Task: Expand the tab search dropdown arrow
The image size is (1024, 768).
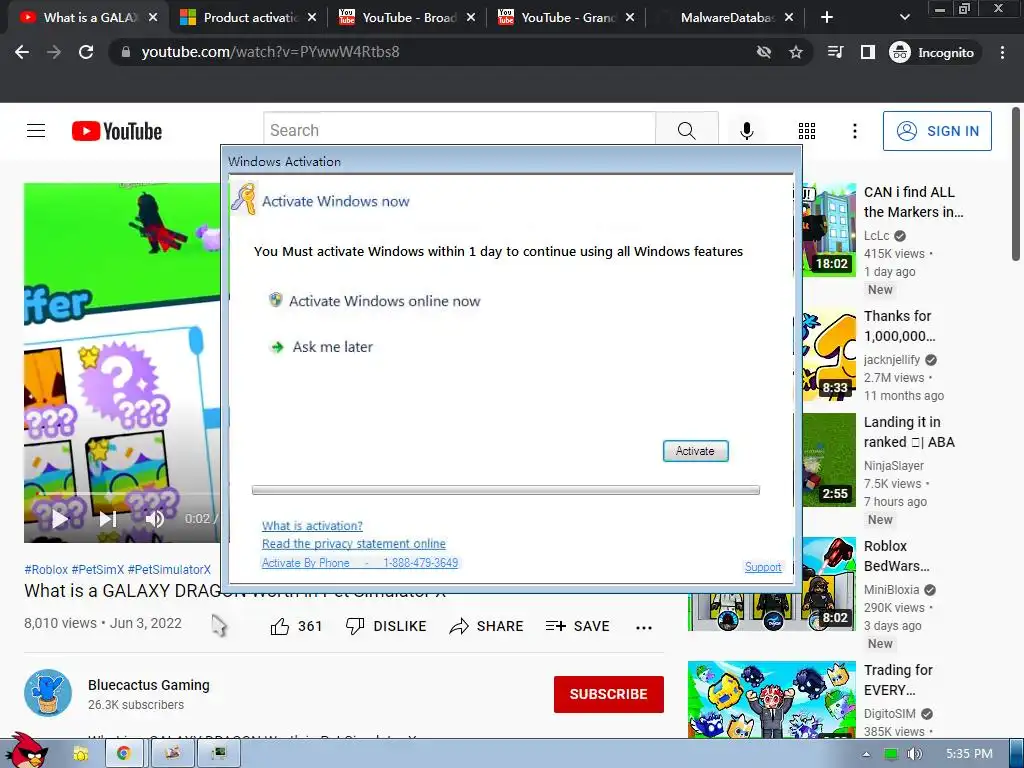Action: click(904, 18)
